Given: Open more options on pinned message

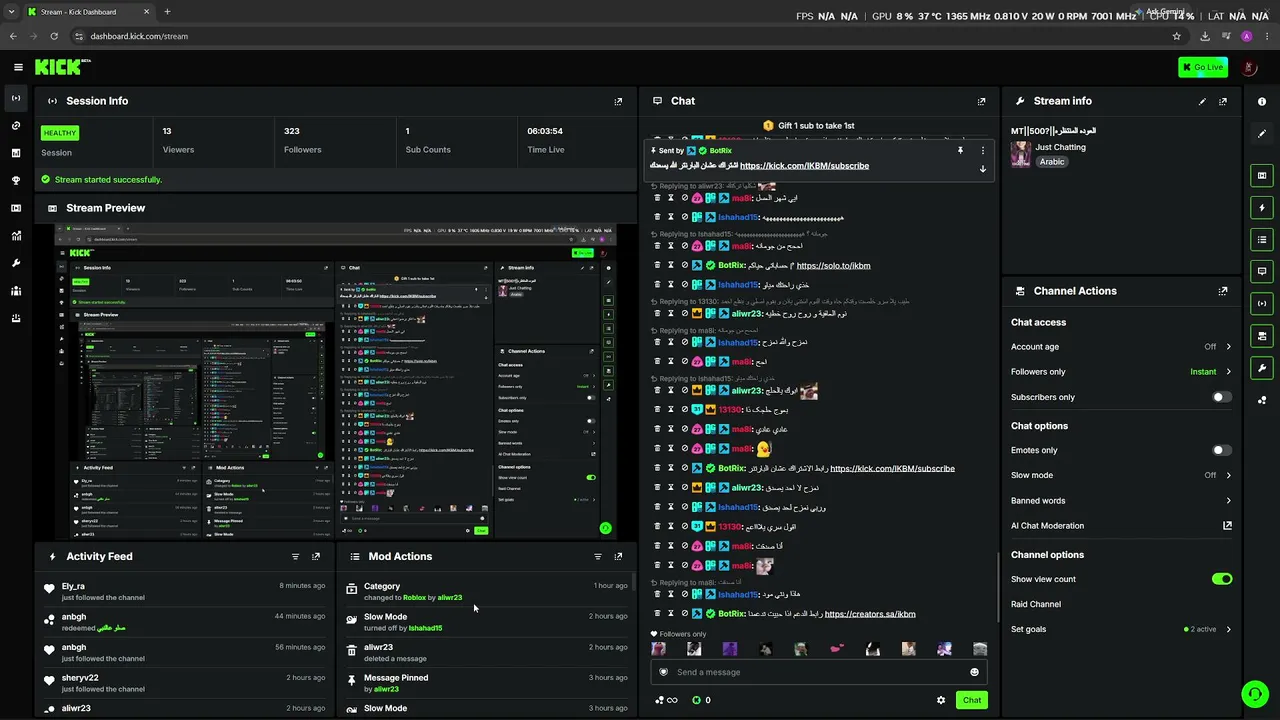Looking at the screenshot, I should (983, 151).
